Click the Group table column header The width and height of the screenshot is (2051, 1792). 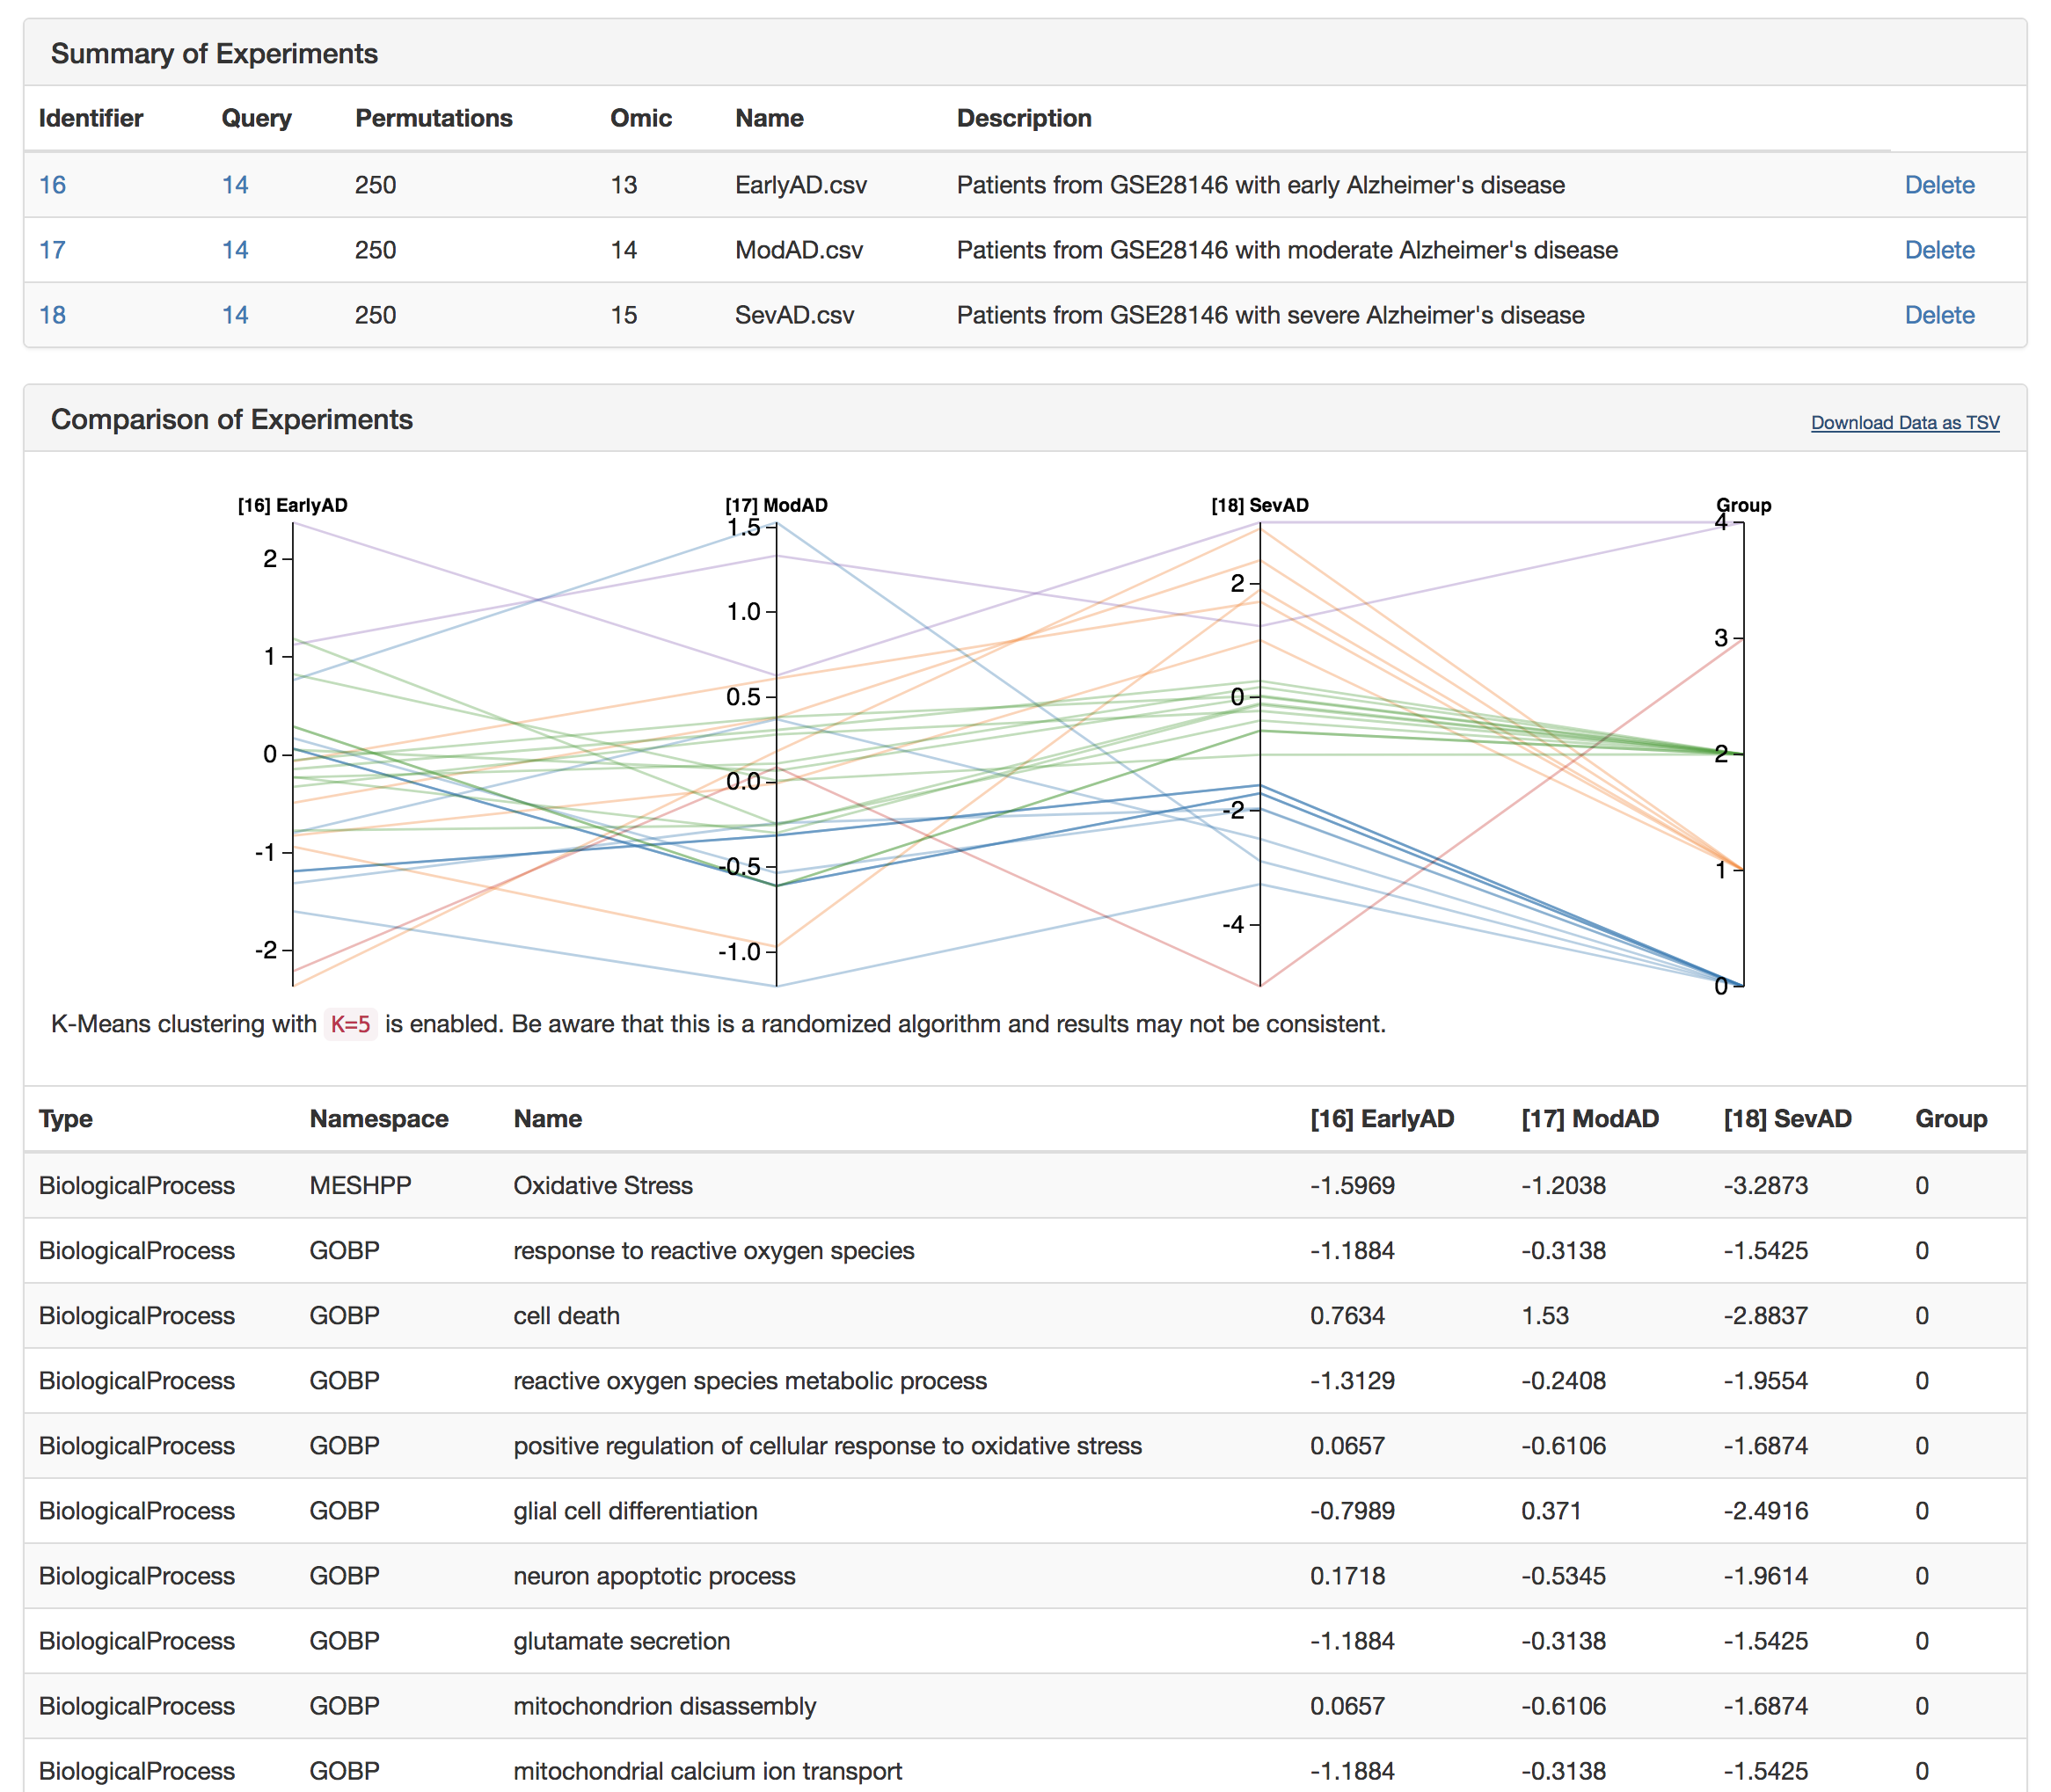1950,1119
